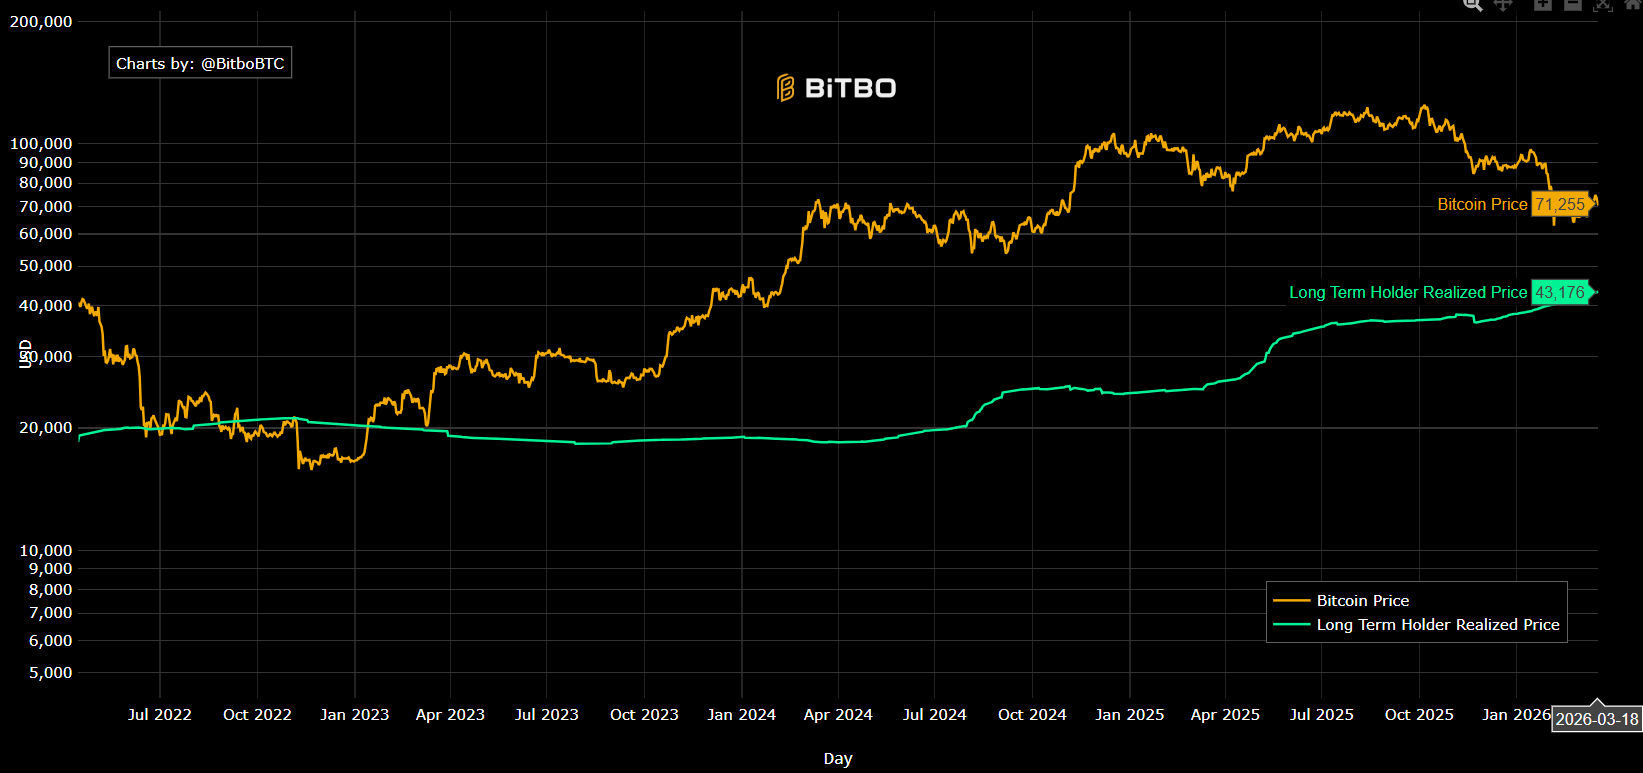Click the 7,000 y-axis label
This screenshot has width=1643, height=773.
point(50,612)
